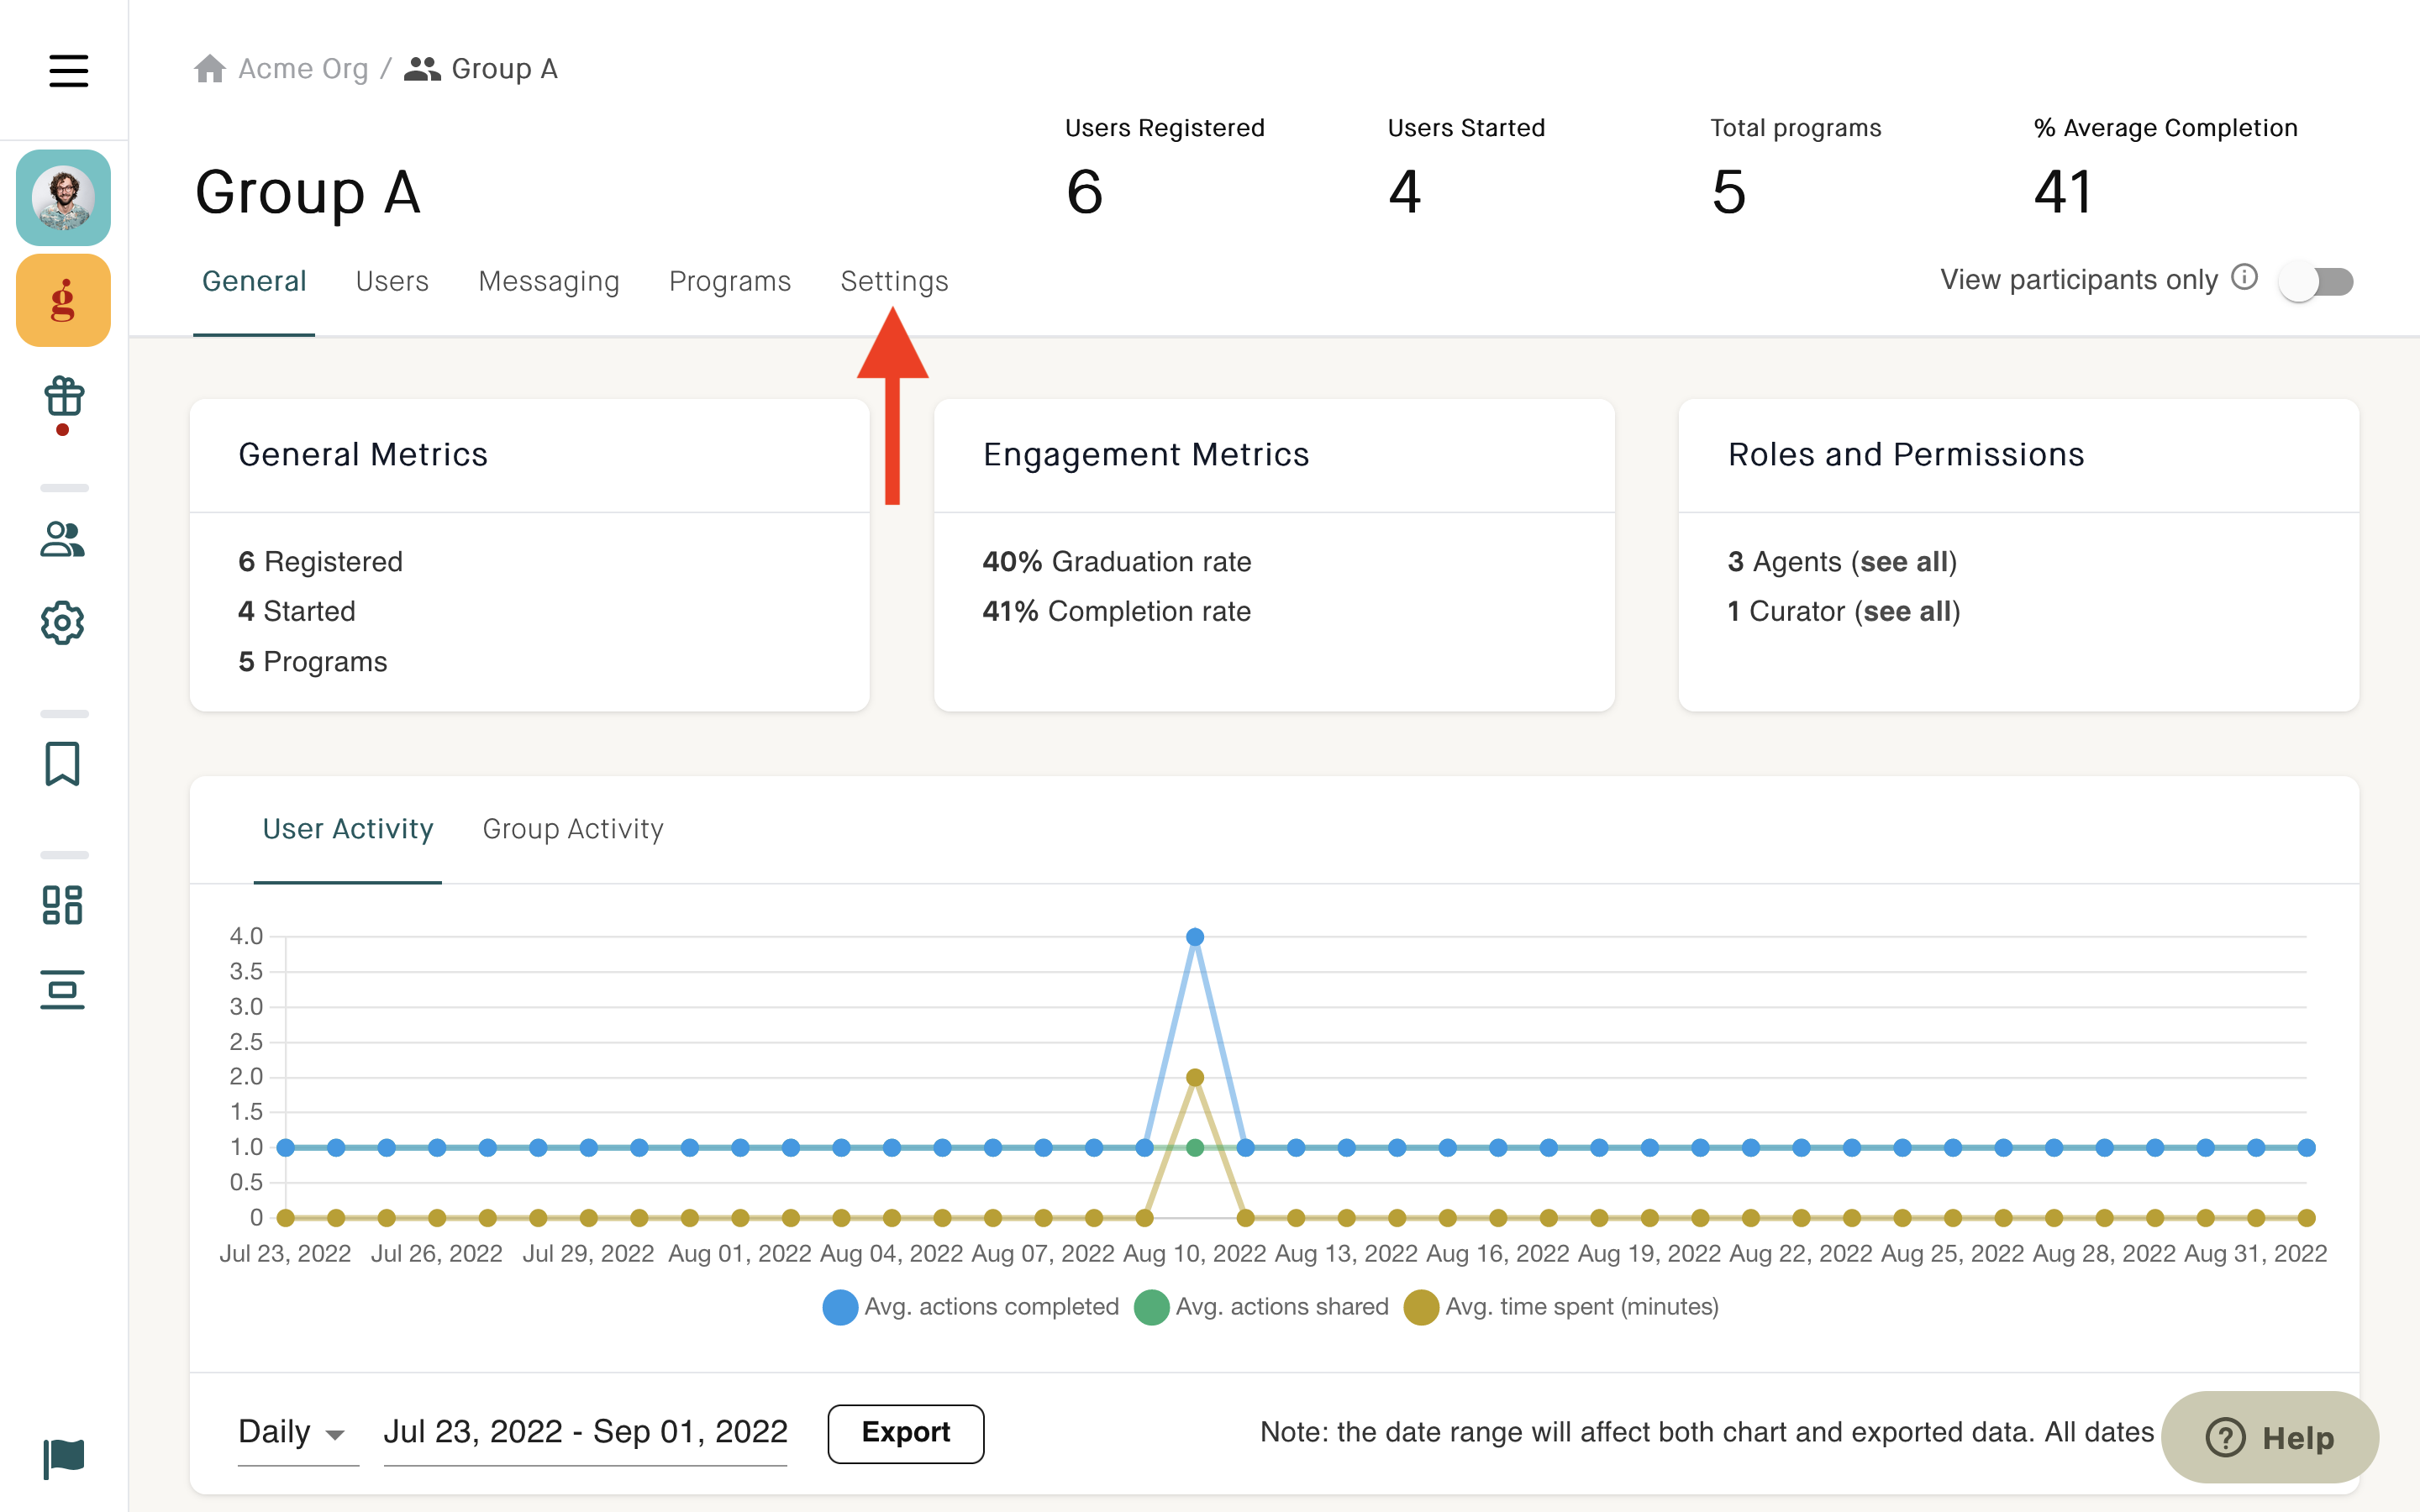
Task: Click Group A breadcrumb text
Action: point(504,69)
